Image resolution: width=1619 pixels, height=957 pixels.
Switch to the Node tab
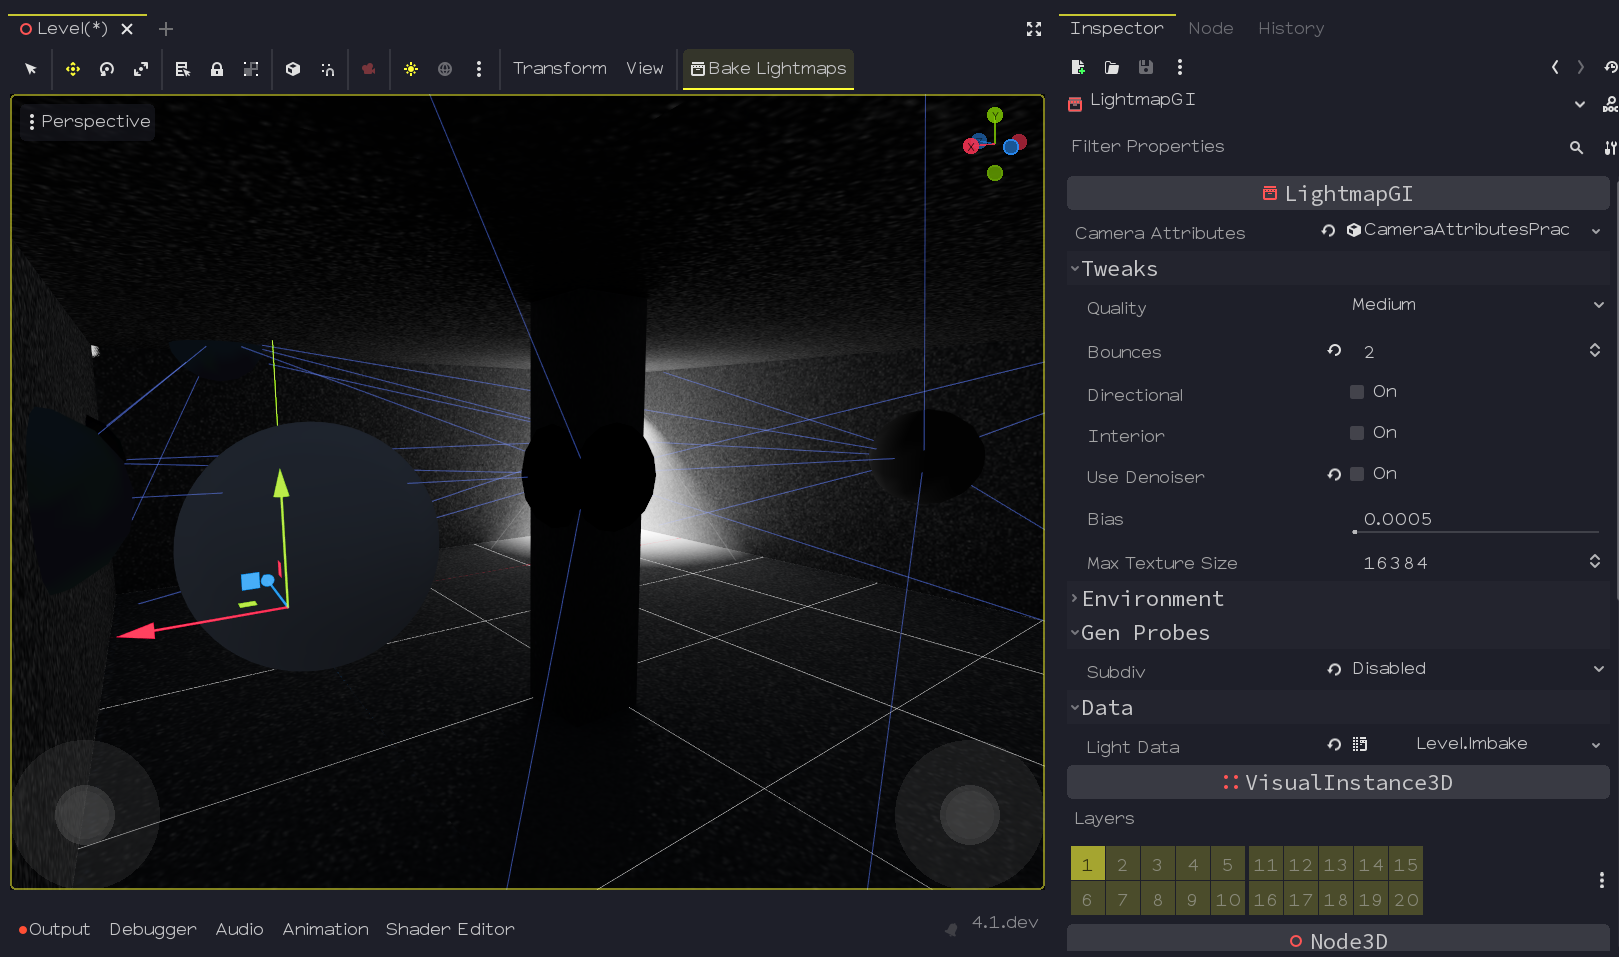pyautogui.click(x=1210, y=28)
